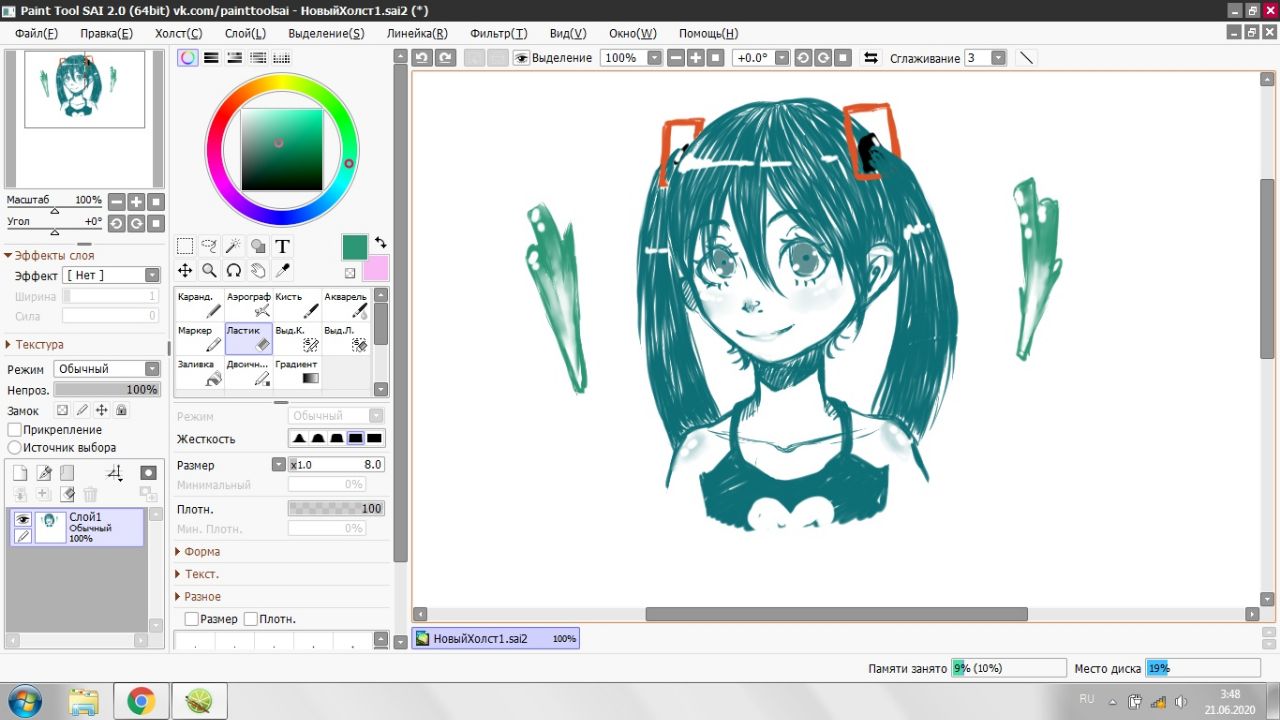Open the Слой menu
1280x720 pixels.
coord(245,33)
